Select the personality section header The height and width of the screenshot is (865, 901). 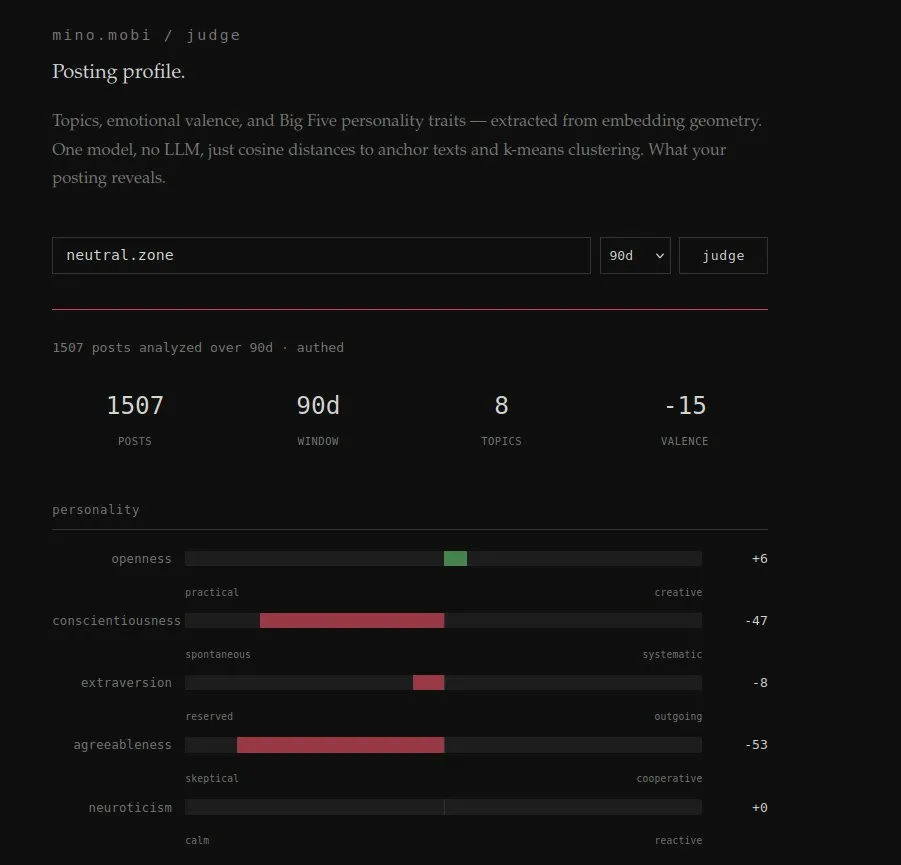[x=95, y=509]
